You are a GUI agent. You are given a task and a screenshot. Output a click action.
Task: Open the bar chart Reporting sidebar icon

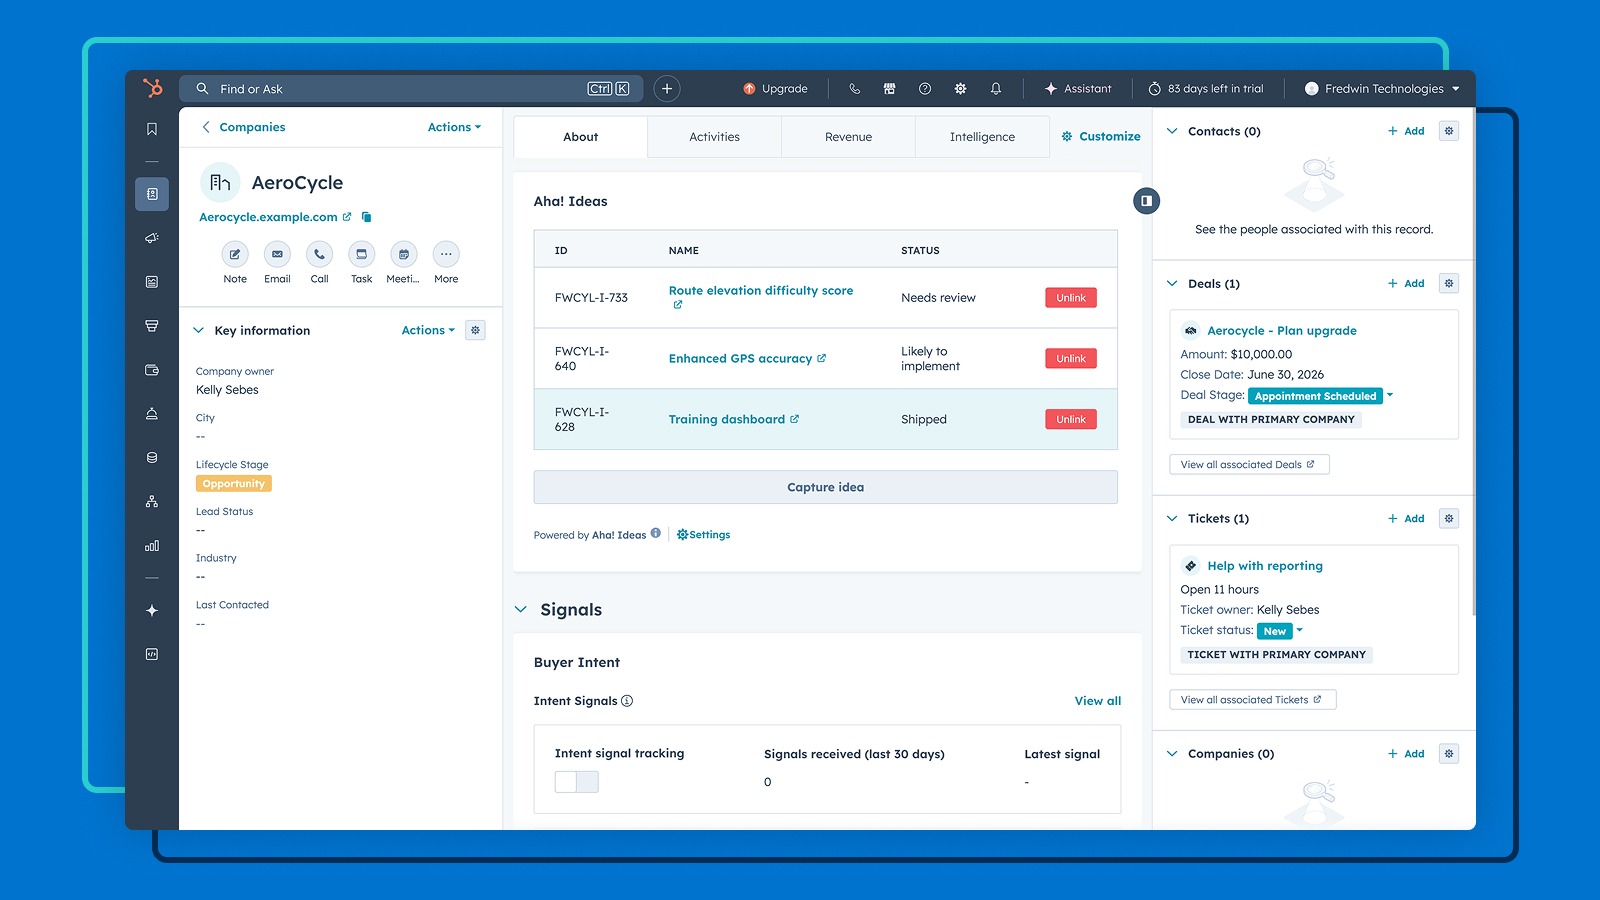(152, 546)
